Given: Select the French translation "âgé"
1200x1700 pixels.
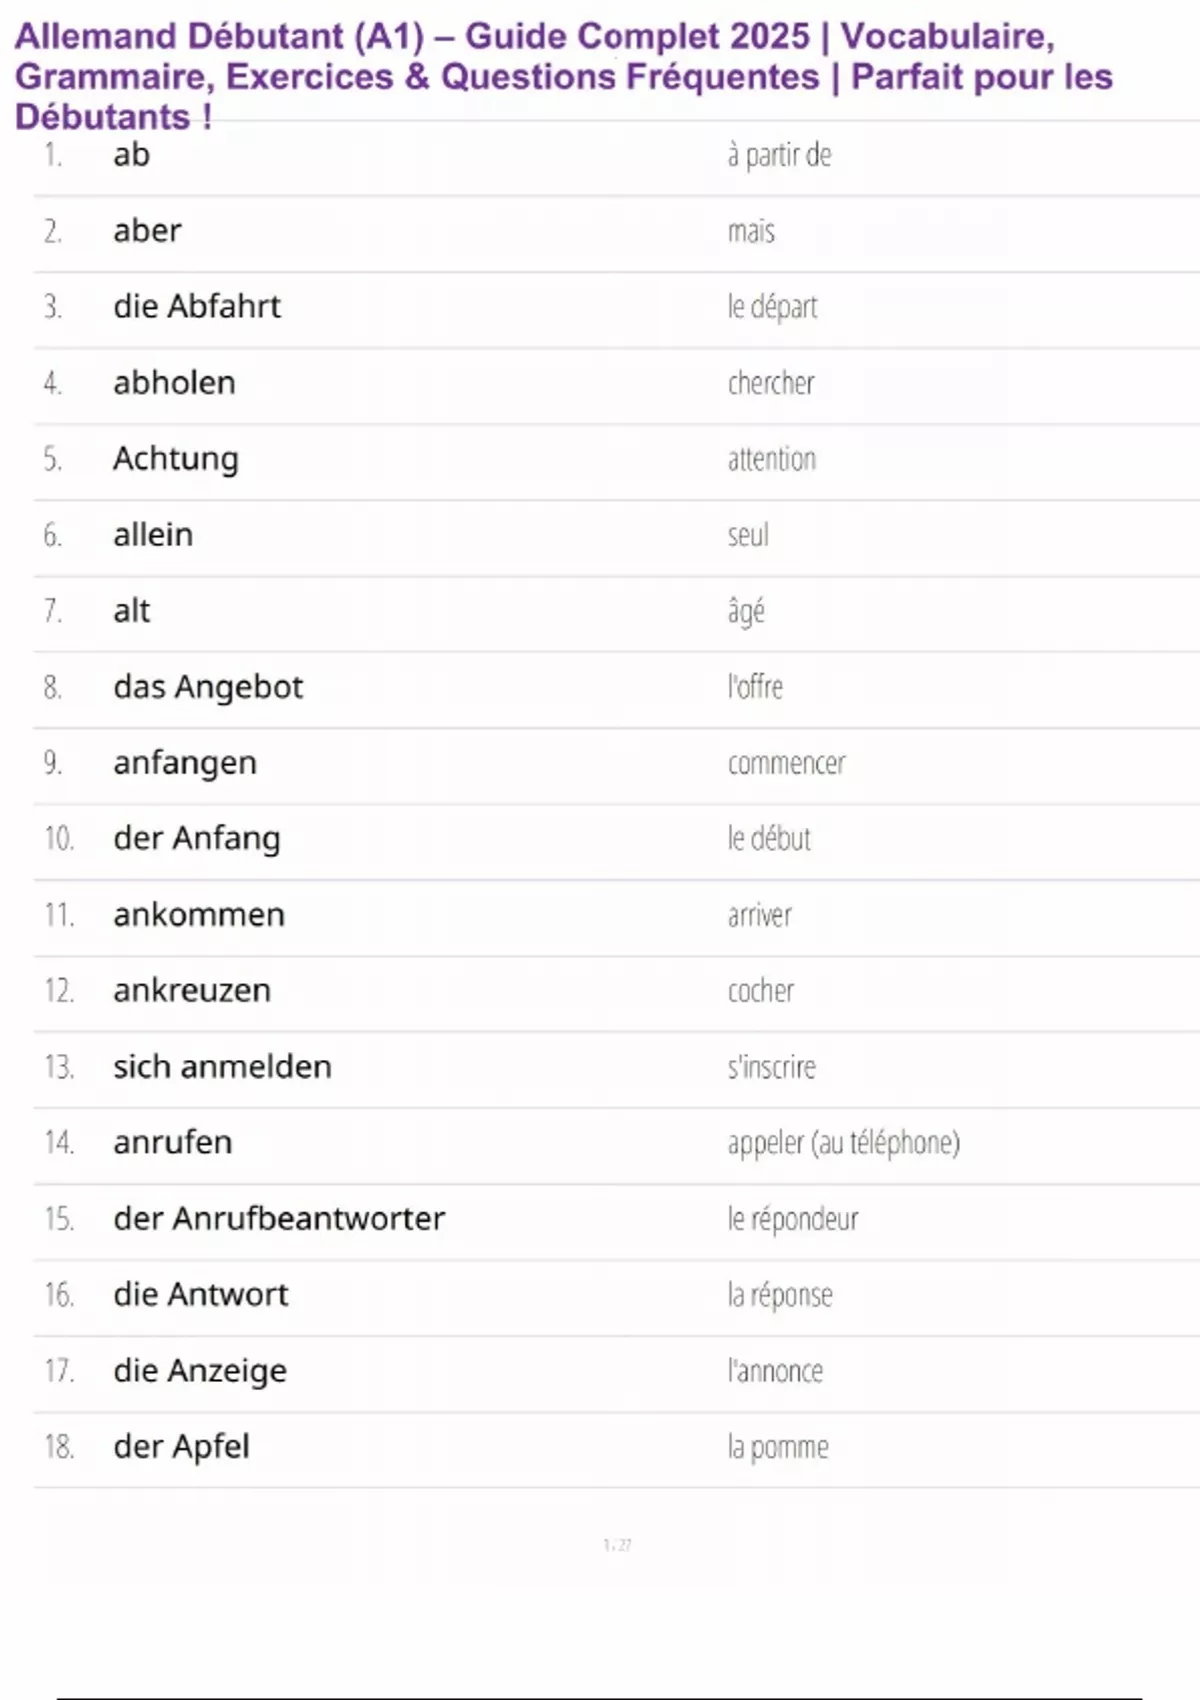Looking at the screenshot, I should point(746,611).
